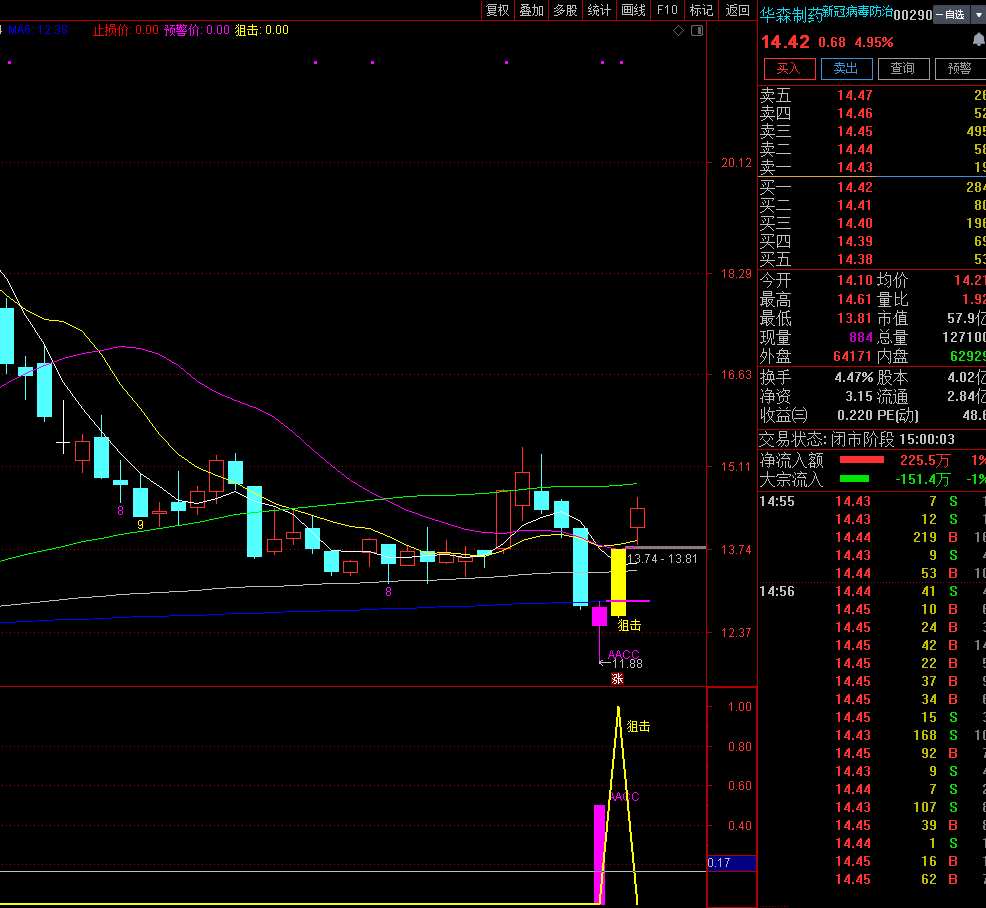Screen dimensions: 986x908
Task: Click the 卖出 sell button
Action: coord(846,69)
